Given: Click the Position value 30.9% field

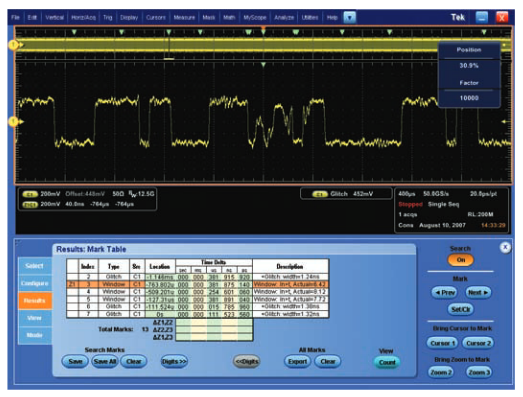Looking at the screenshot, I should [x=469, y=66].
